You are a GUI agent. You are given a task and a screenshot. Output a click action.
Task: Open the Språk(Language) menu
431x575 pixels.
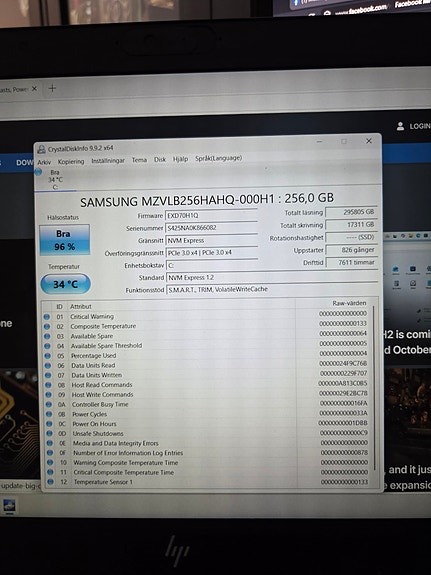coord(218,158)
